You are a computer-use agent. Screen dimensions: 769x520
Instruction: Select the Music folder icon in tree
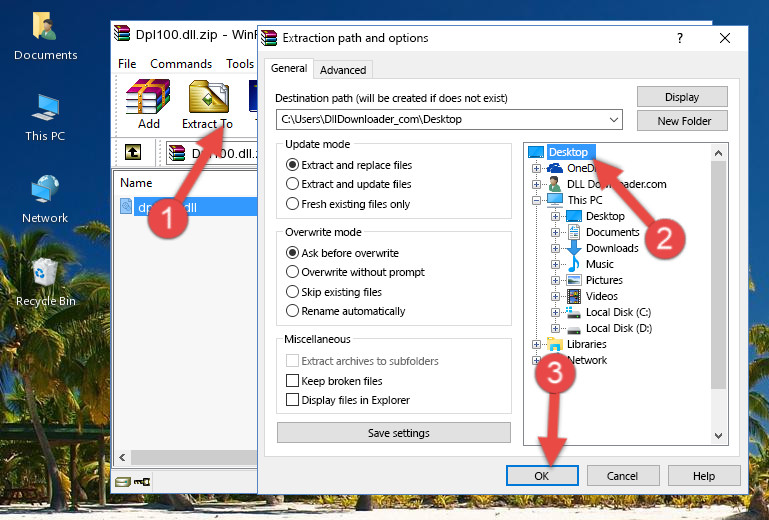tap(574, 264)
